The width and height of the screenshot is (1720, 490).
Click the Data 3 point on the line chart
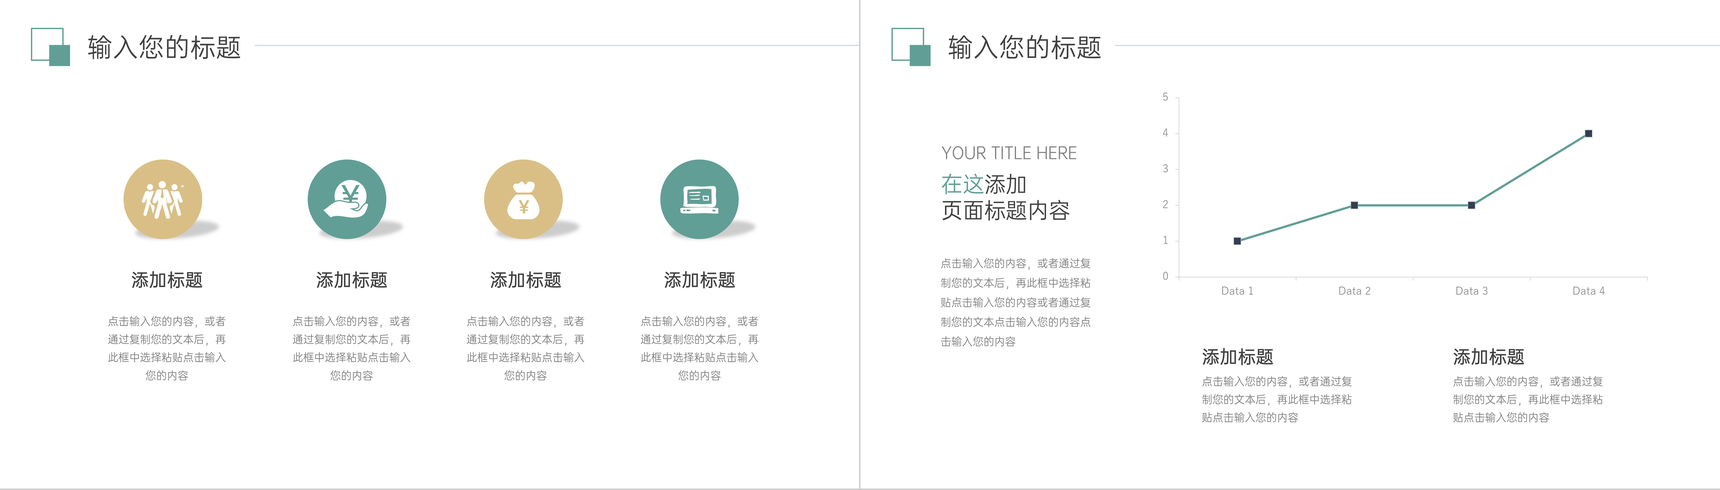coord(1471,205)
